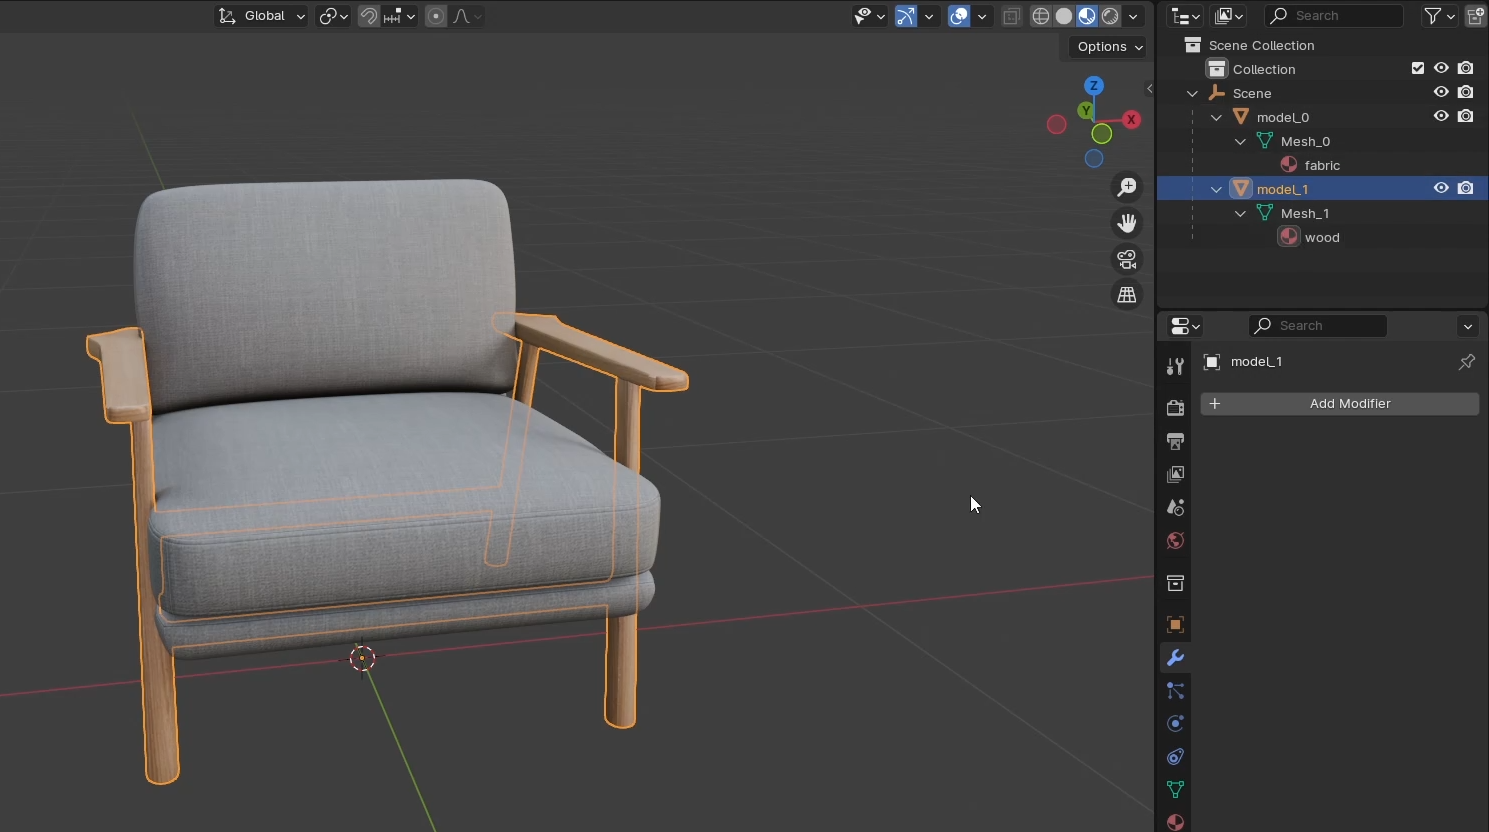1489x832 pixels.
Task: Click the viewport zoom magnifier icon
Action: click(x=1127, y=187)
